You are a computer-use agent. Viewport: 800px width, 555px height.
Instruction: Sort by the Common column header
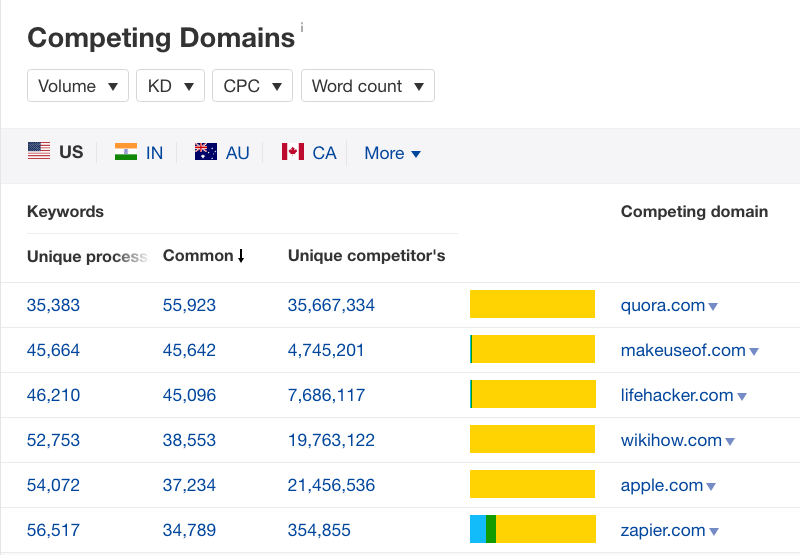[204, 256]
